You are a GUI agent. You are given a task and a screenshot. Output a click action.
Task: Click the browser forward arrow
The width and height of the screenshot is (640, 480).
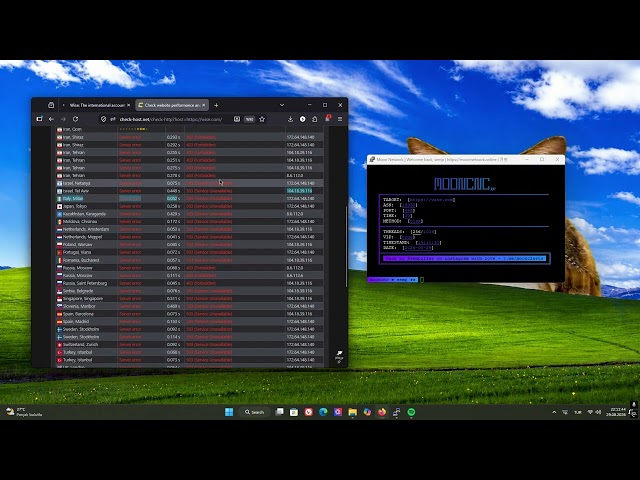63,119
